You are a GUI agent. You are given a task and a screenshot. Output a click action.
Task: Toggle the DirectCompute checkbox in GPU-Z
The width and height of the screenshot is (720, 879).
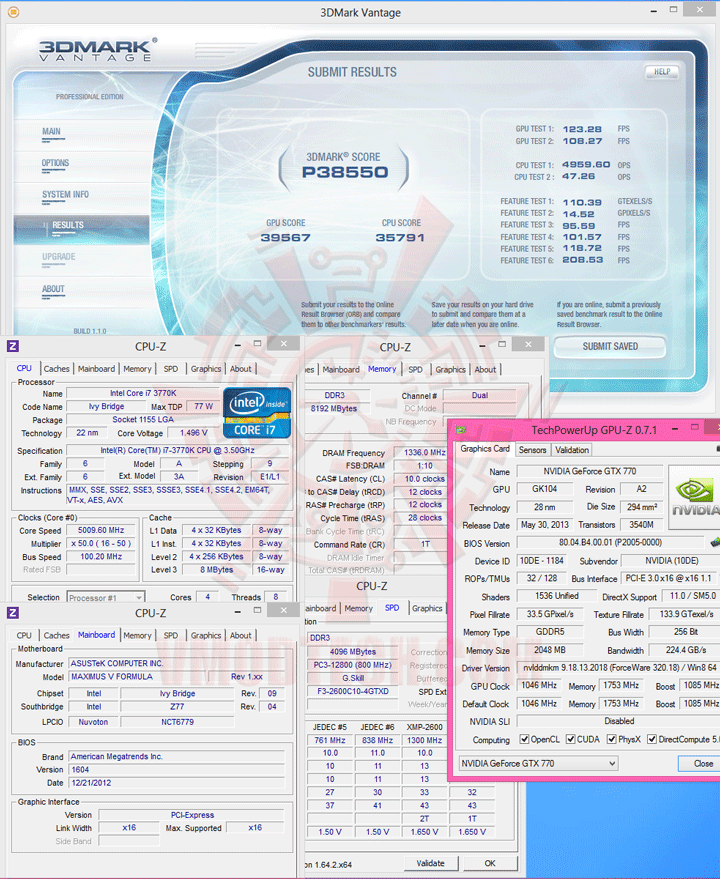pos(652,739)
